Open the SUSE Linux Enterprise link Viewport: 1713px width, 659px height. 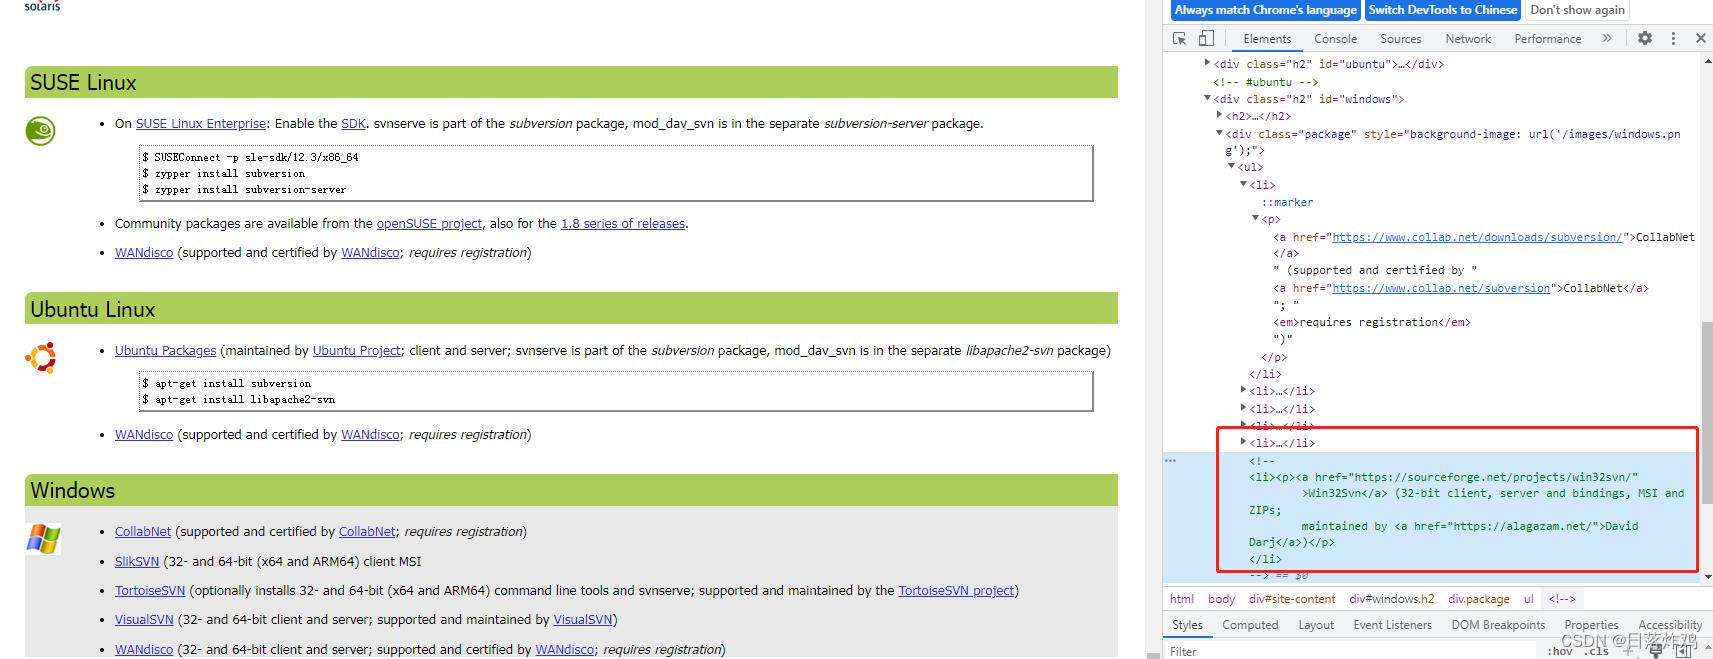pyautogui.click(x=201, y=124)
